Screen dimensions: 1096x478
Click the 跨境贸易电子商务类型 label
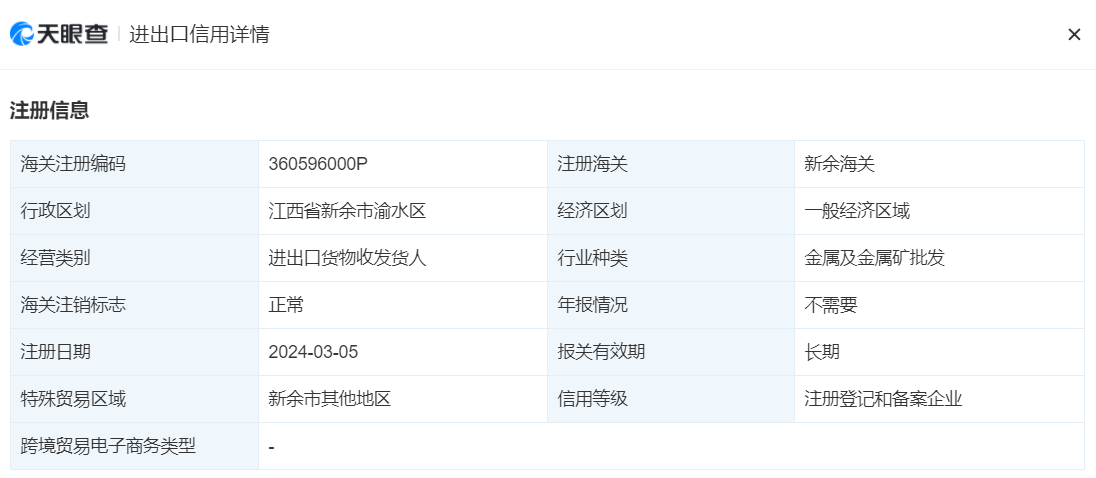click(x=108, y=446)
